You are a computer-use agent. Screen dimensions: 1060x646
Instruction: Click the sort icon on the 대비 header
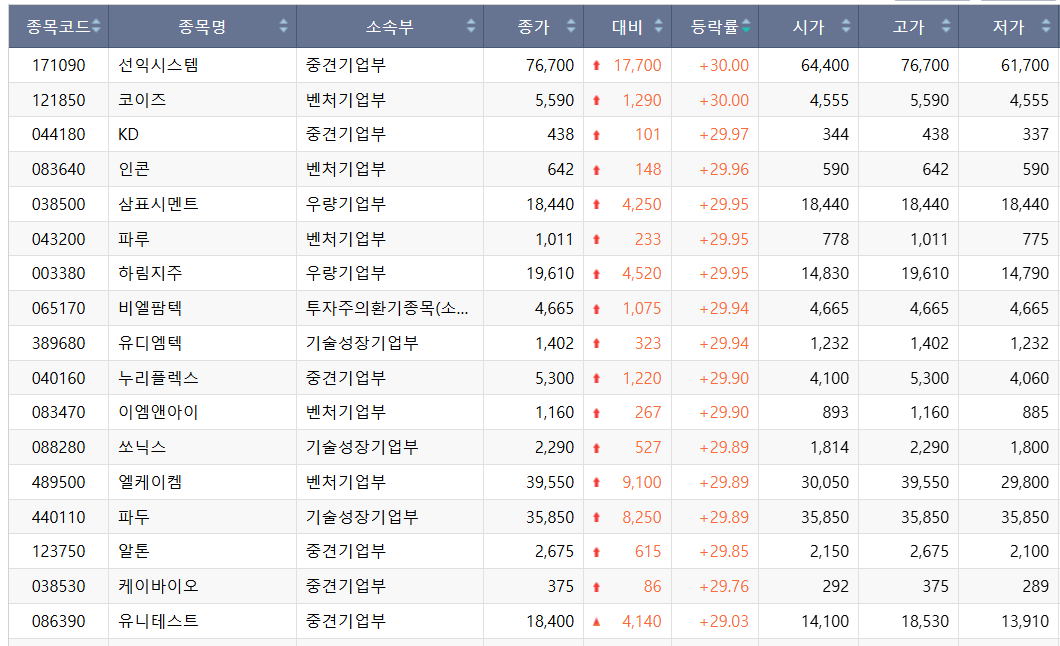[x=655, y=26]
